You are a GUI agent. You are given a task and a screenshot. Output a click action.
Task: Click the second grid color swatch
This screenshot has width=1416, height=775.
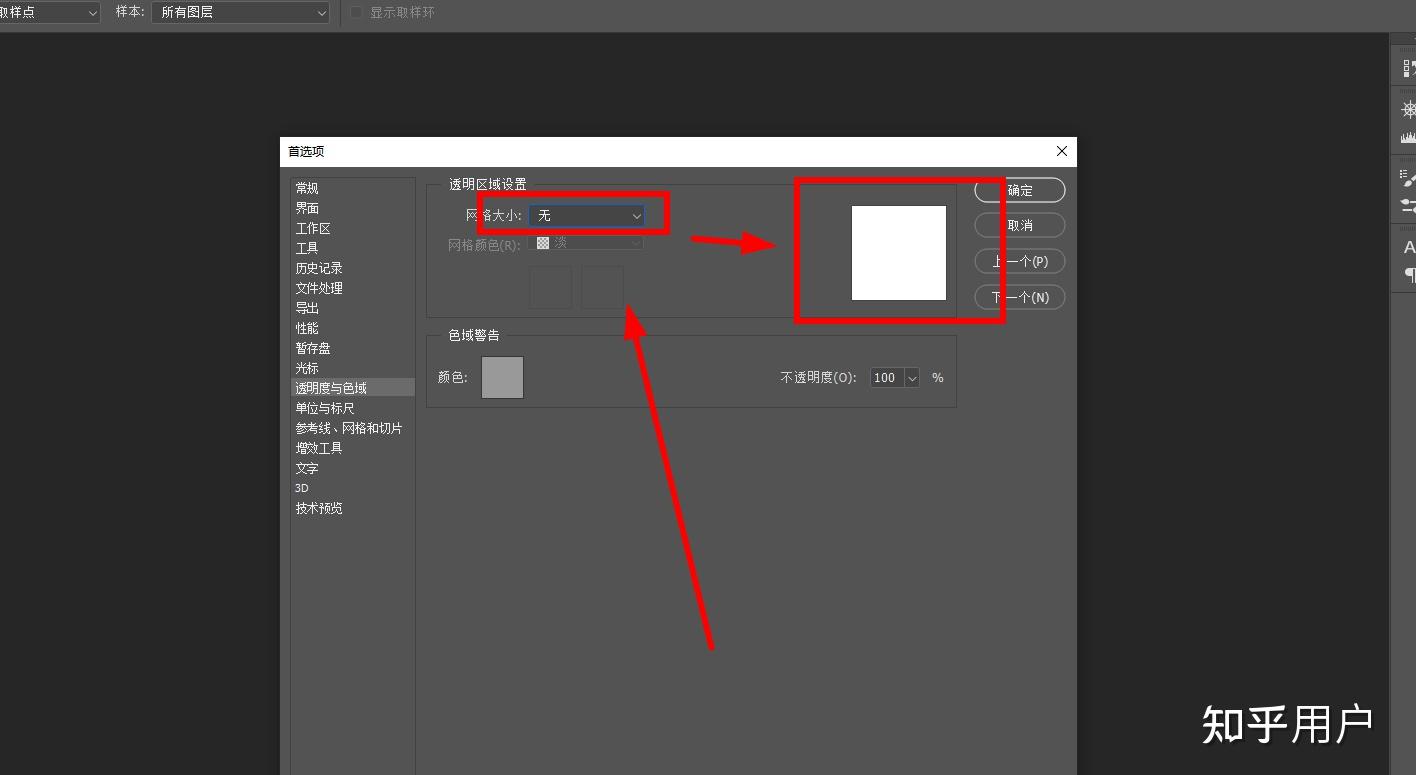click(602, 287)
